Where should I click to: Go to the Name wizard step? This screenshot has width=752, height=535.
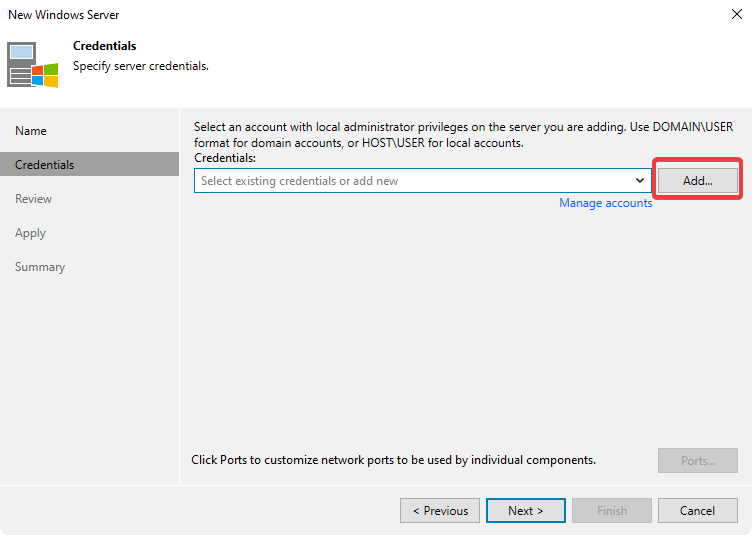click(x=31, y=131)
